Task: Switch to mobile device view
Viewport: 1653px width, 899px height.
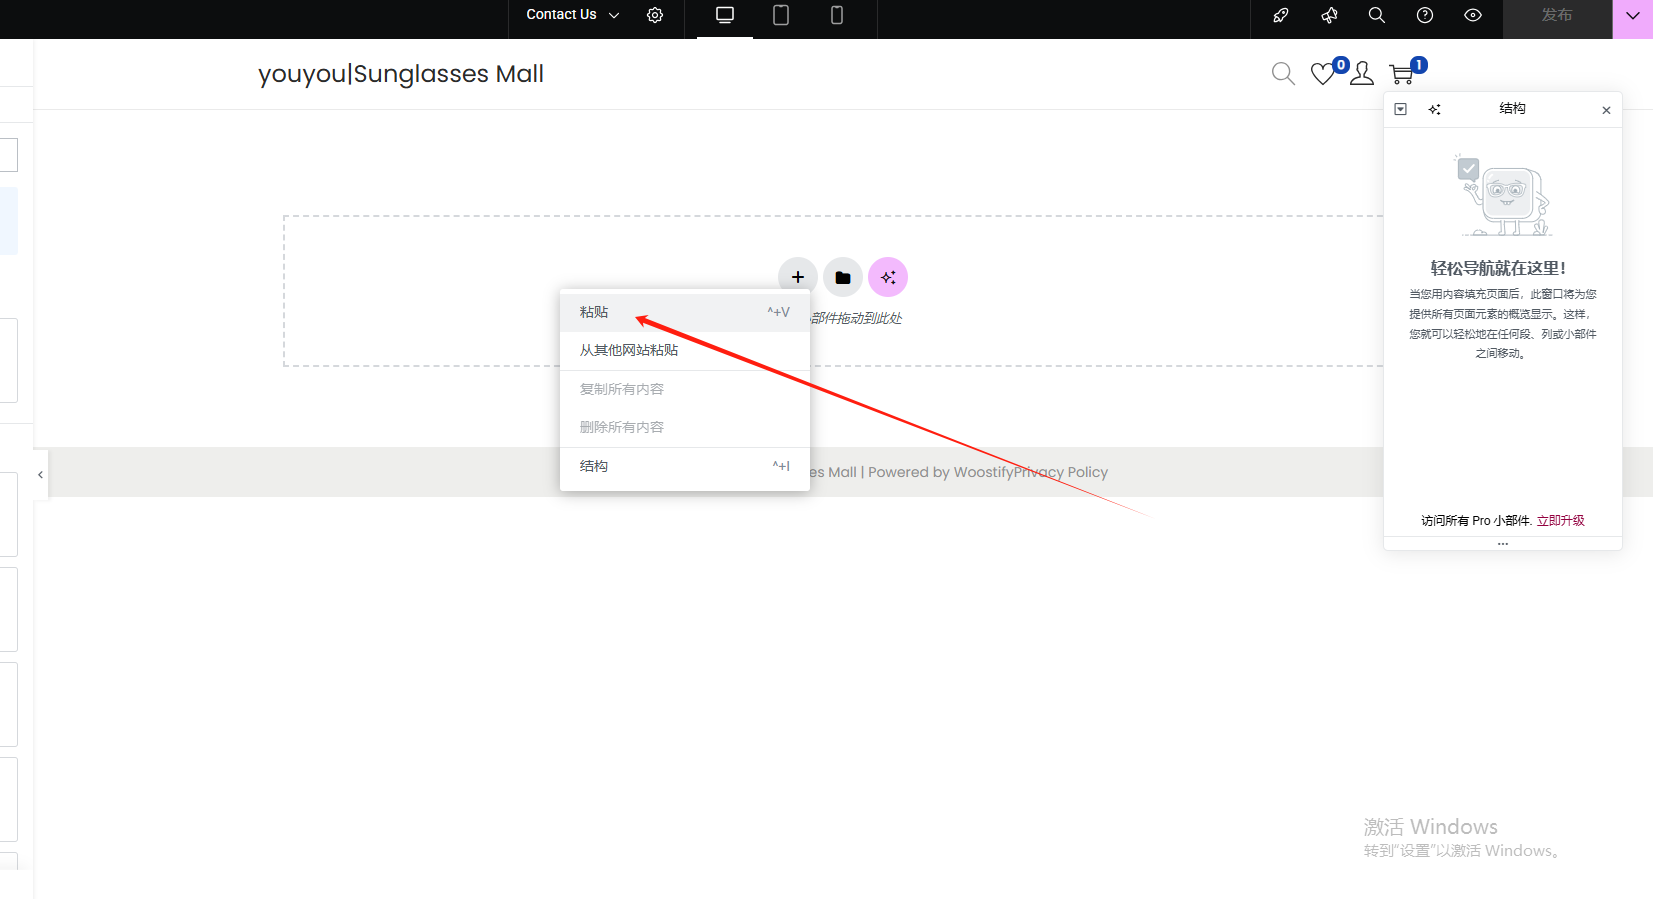Action: click(837, 15)
